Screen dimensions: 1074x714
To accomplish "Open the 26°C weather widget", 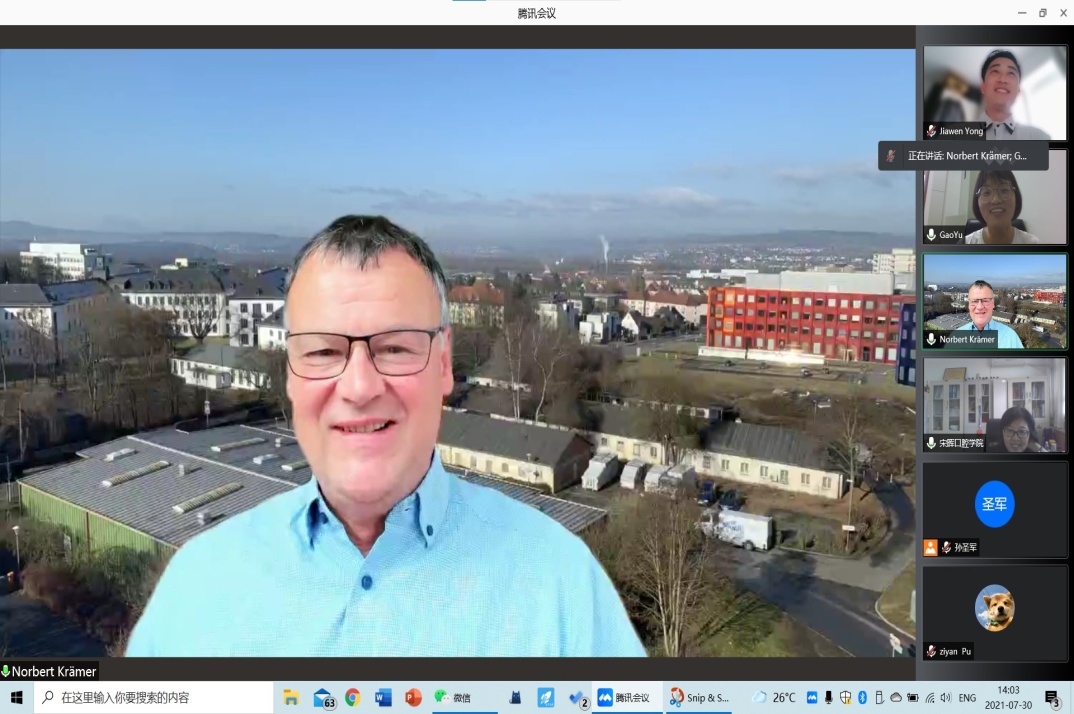I will (x=775, y=697).
